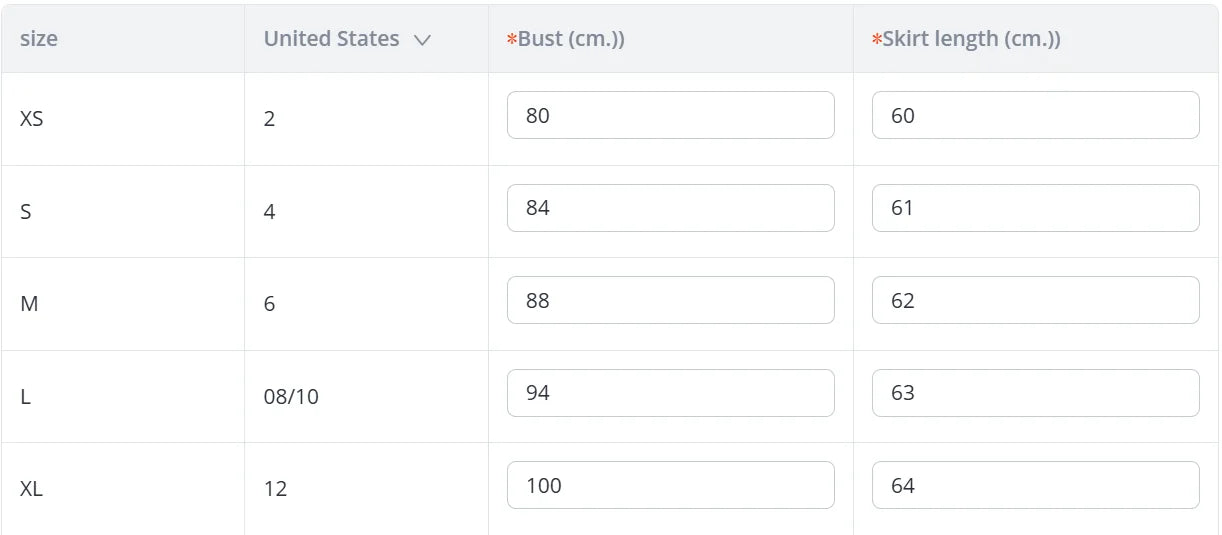This screenshot has width=1222, height=535.
Task: Select the XL bust input showing 100
Action: 670,485
